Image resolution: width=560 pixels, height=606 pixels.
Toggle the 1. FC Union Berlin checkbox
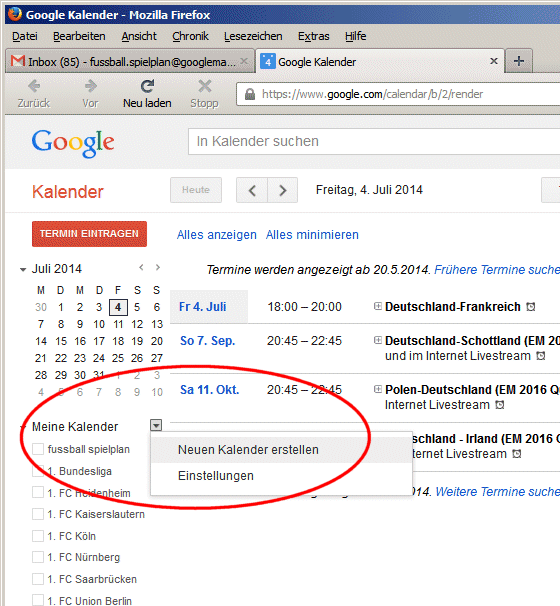click(x=38, y=600)
